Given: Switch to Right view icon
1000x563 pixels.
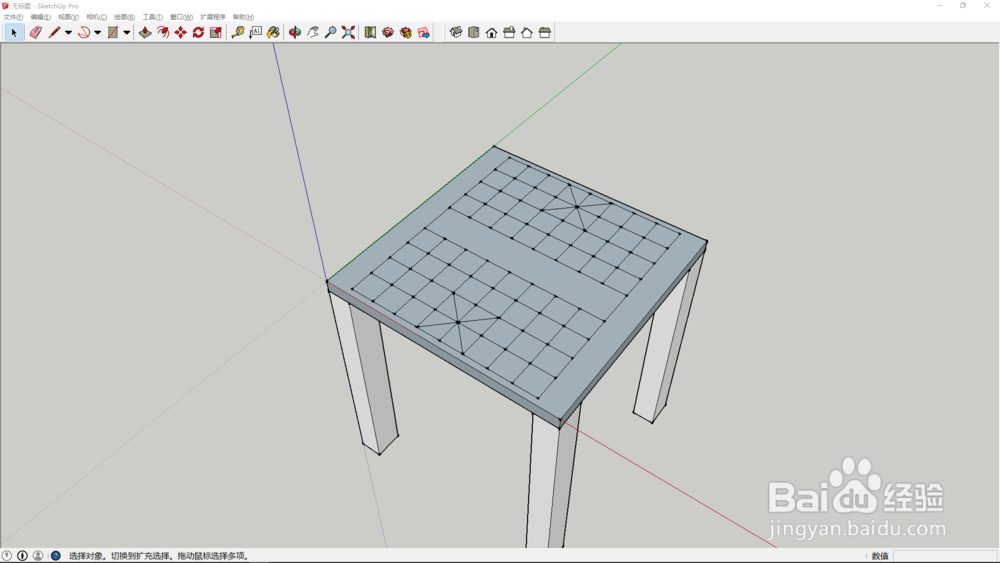Looking at the screenshot, I should pos(509,33).
